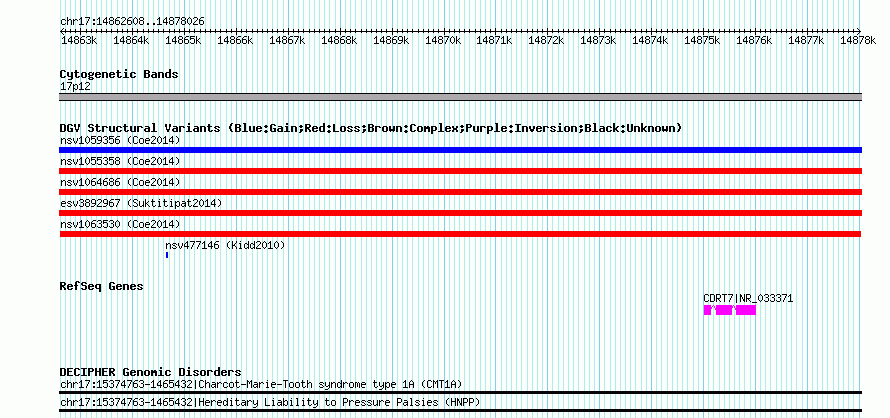Click the black CMT1A disorder region bar

coord(460,392)
